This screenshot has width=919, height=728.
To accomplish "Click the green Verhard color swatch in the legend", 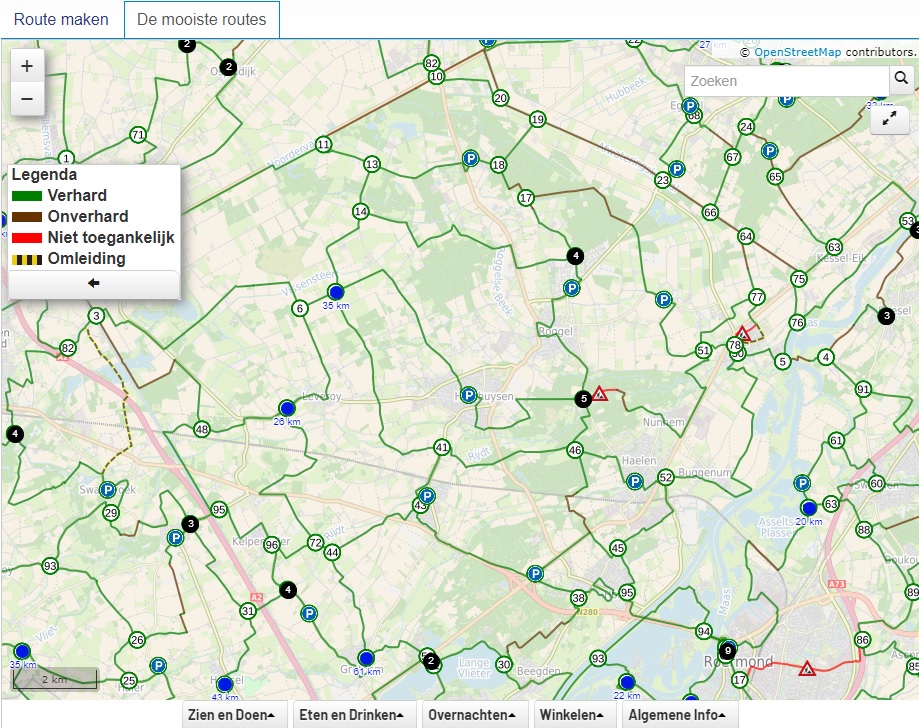I will point(26,195).
